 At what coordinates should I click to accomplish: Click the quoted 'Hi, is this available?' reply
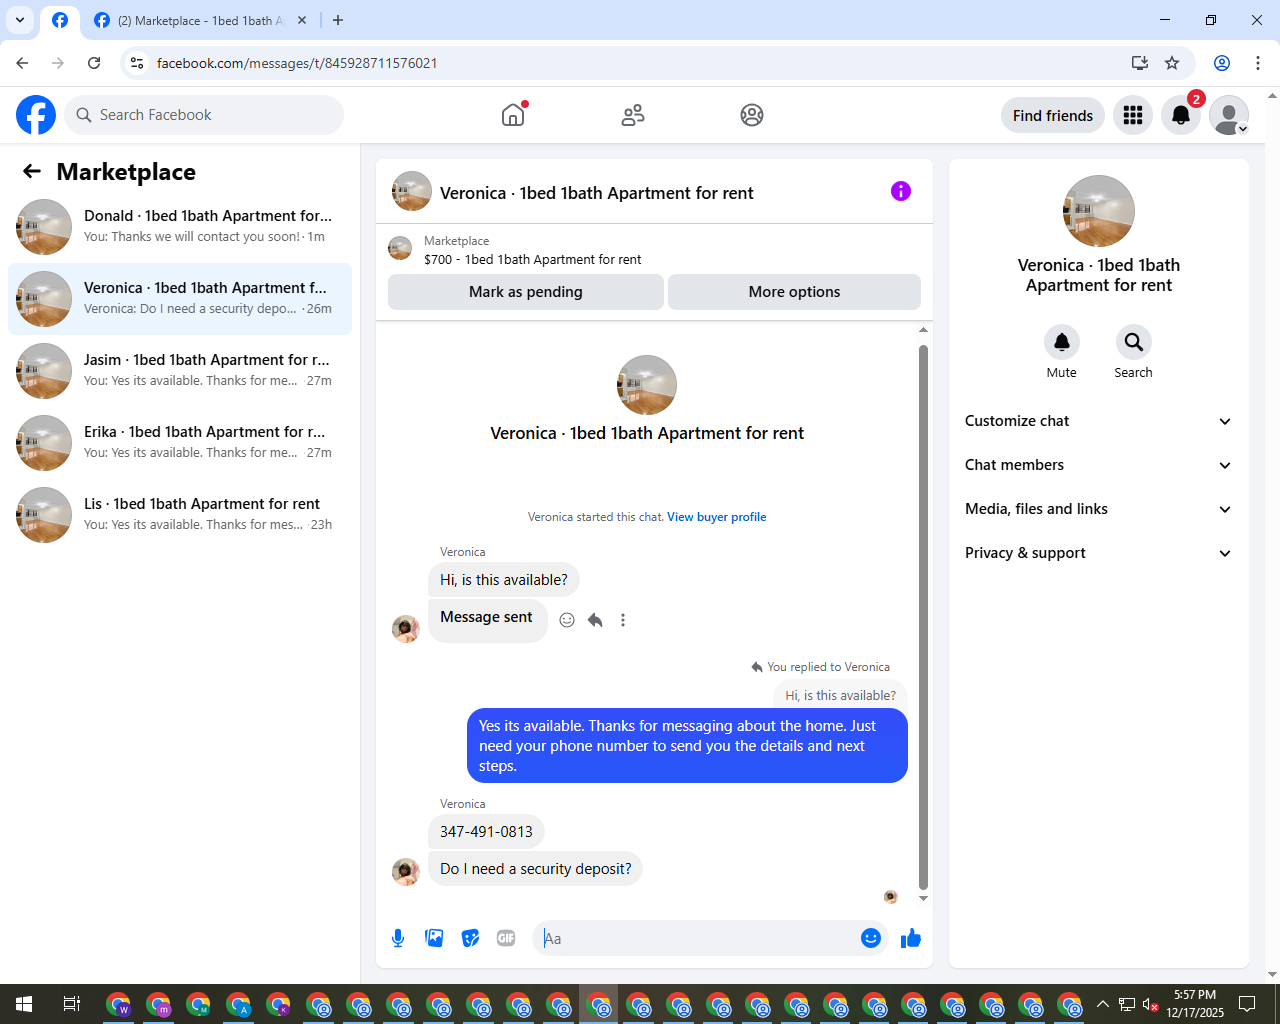(840, 695)
